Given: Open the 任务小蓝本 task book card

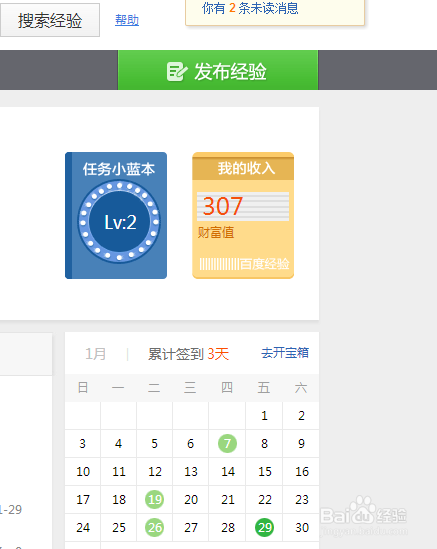Looking at the screenshot, I should pyautogui.click(x=116, y=215).
